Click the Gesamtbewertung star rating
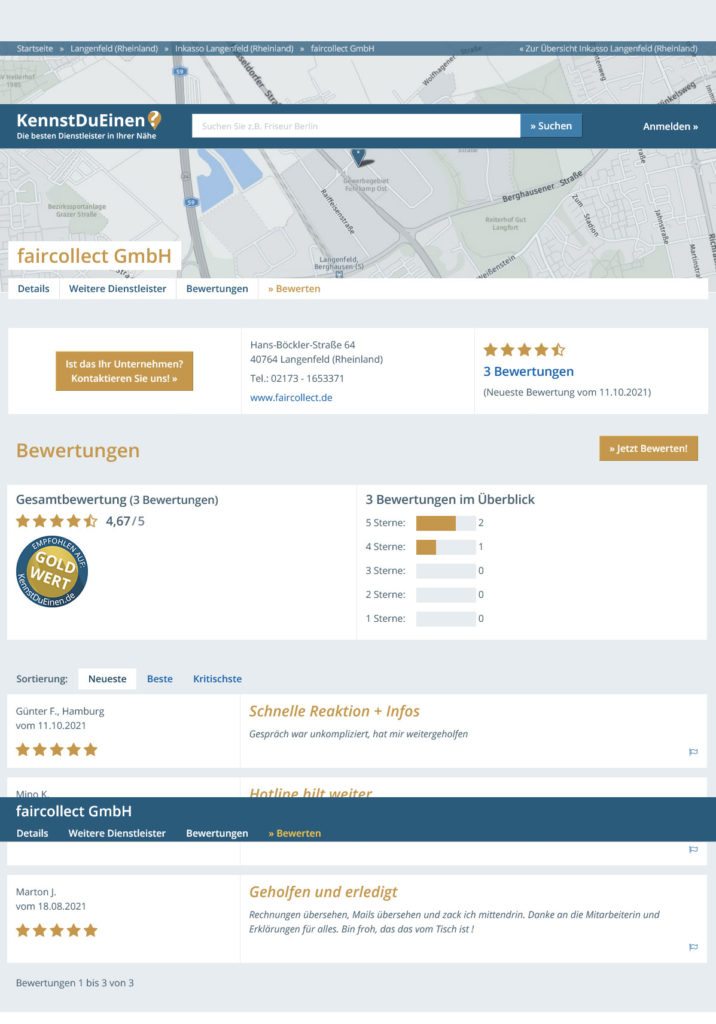Image resolution: width=716 pixels, height=1024 pixels. [57, 521]
